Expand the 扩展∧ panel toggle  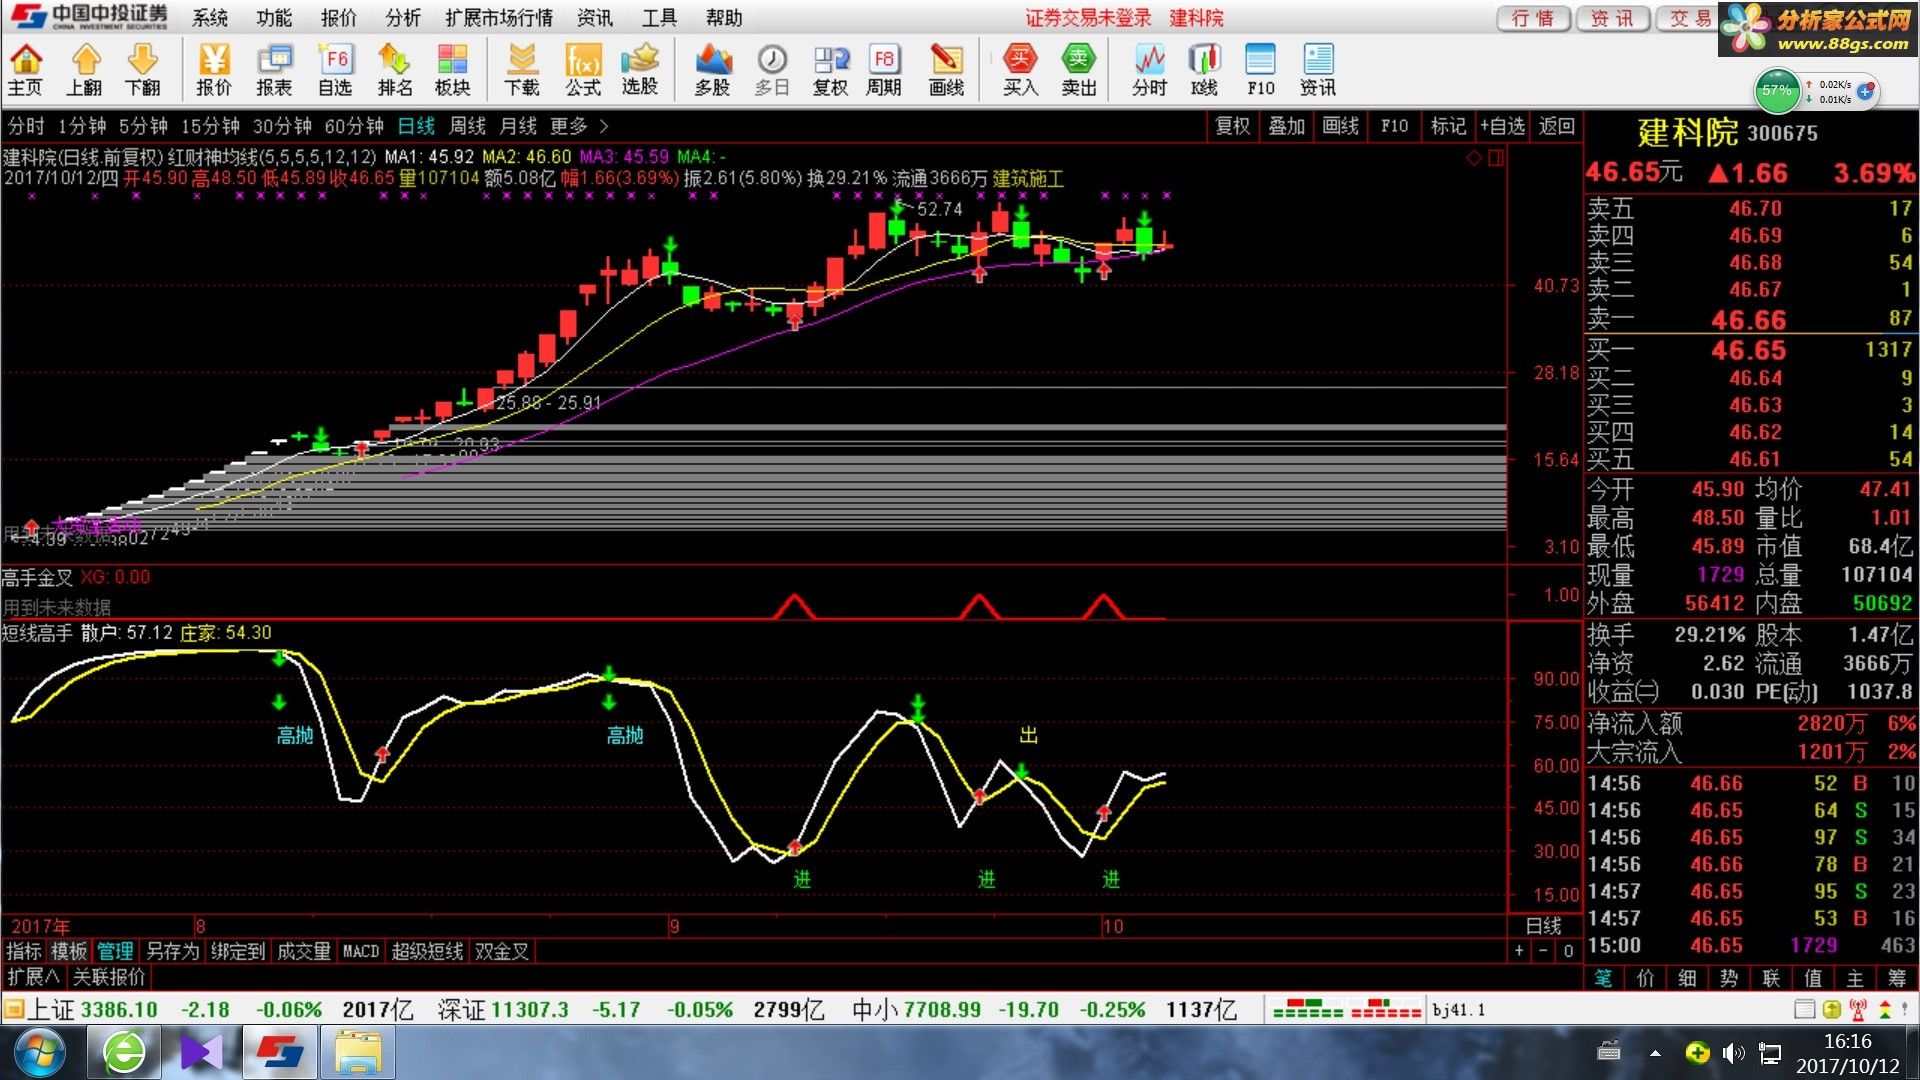(x=33, y=977)
